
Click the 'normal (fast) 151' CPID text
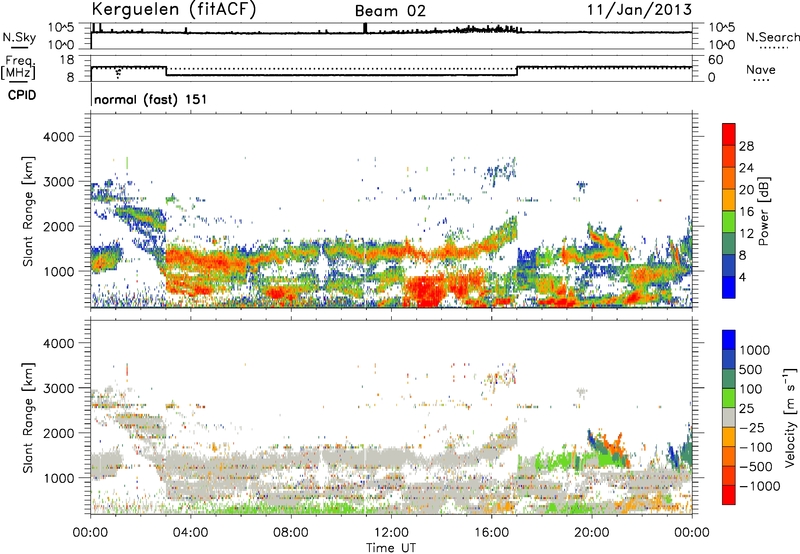(151, 99)
